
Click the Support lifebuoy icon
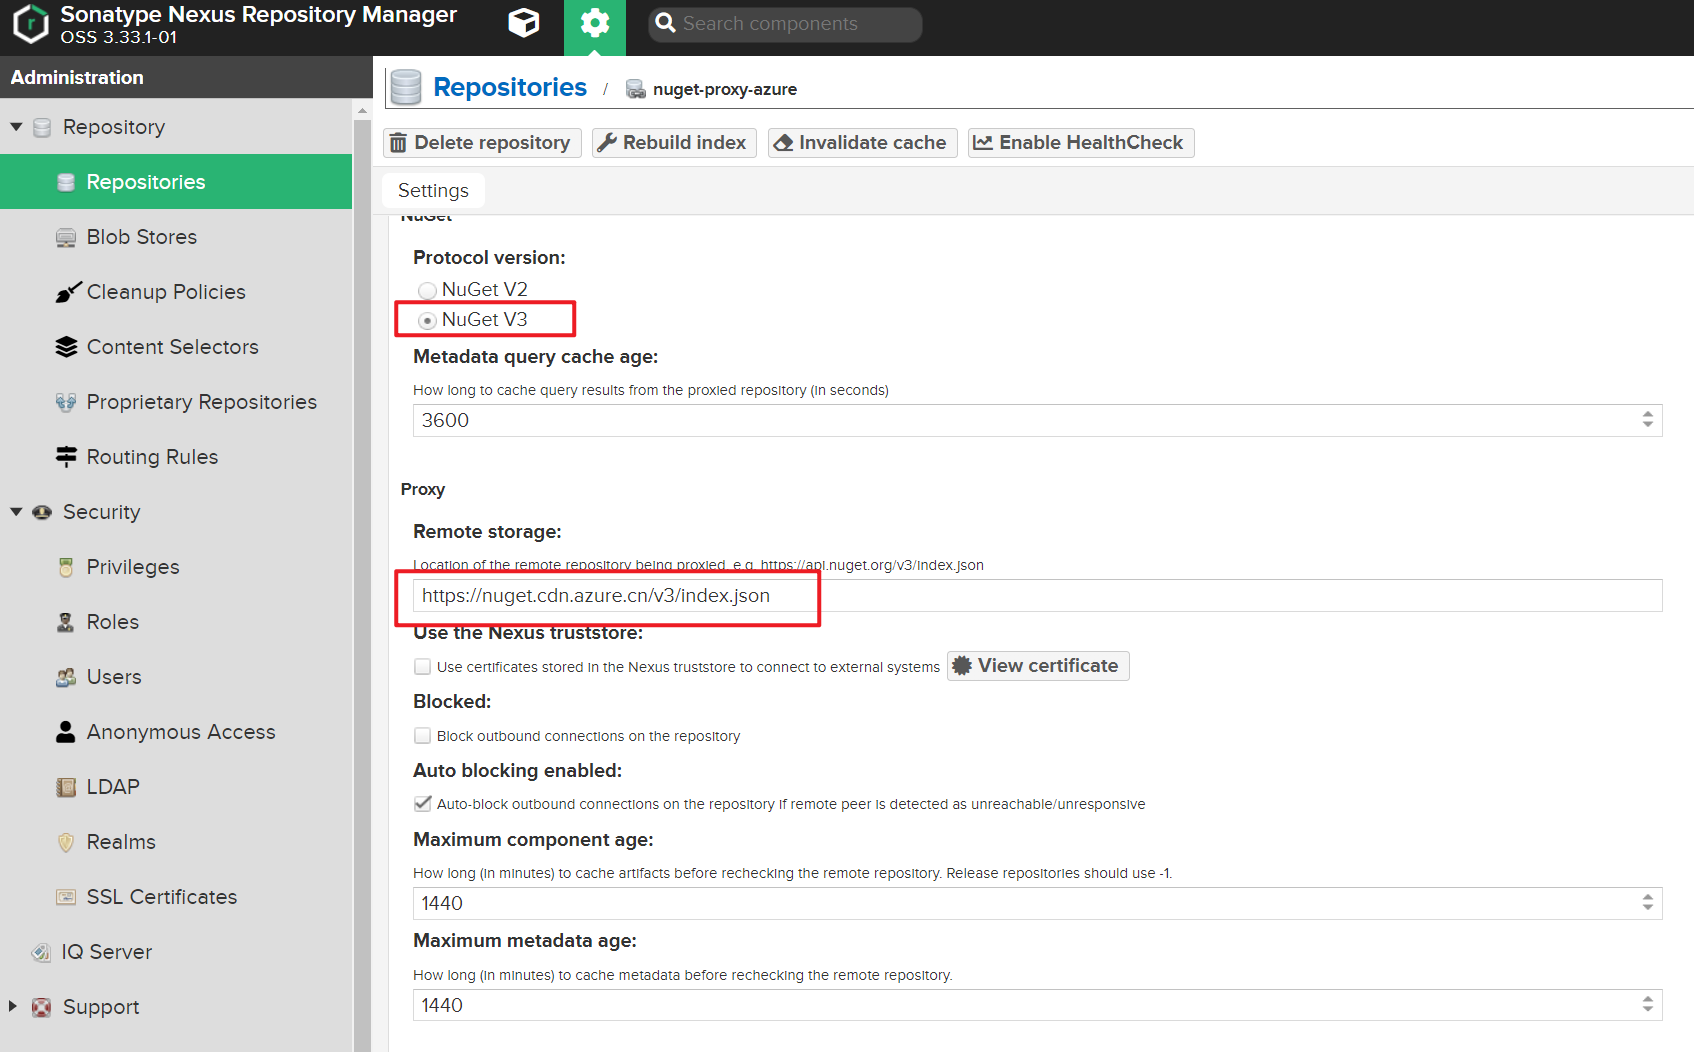(41, 1007)
